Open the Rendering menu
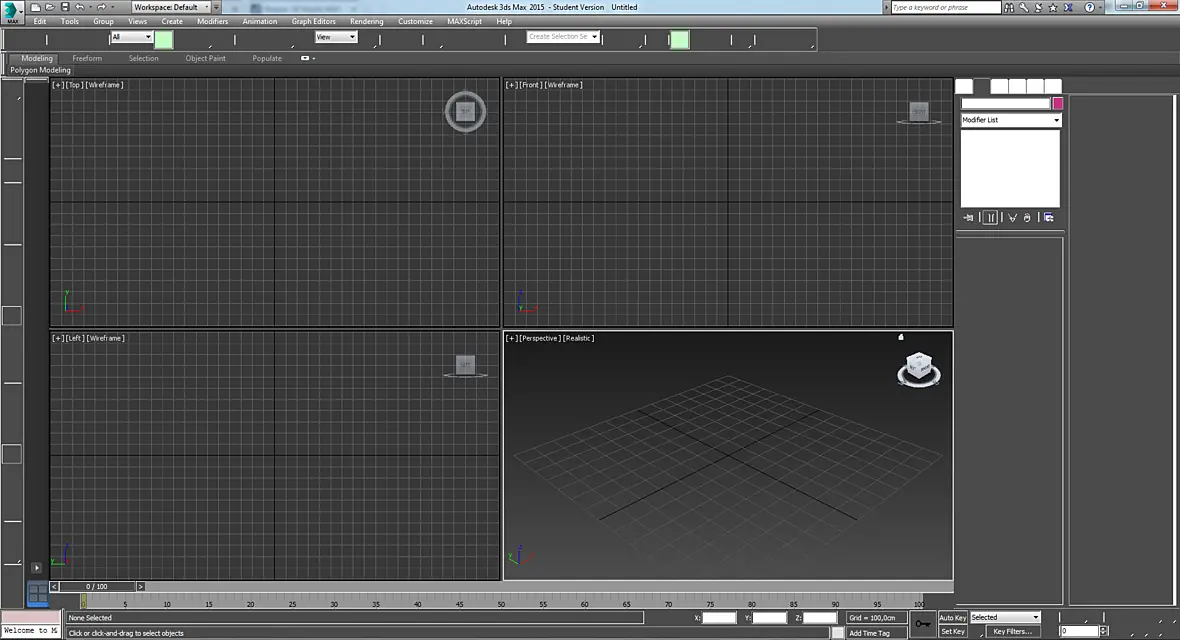1180x640 pixels. coord(366,21)
